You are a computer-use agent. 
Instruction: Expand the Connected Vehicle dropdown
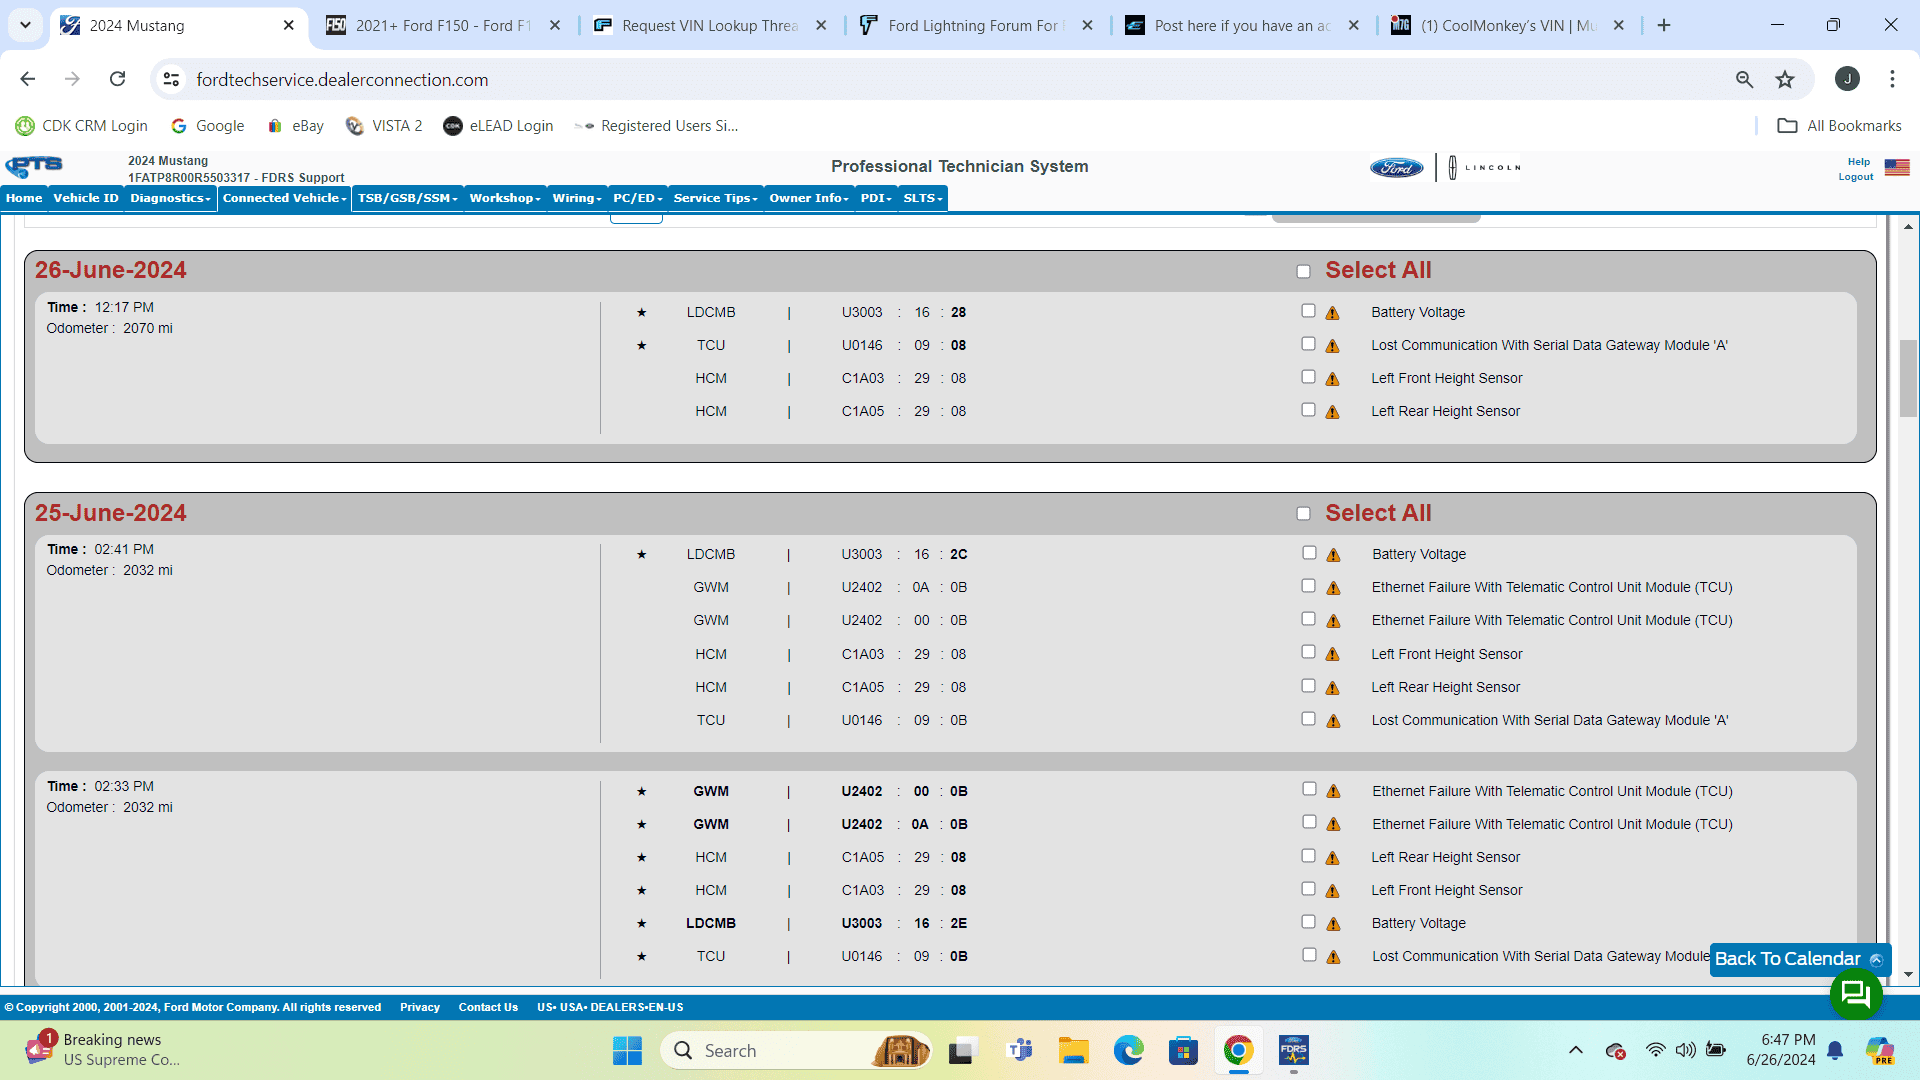coord(284,198)
